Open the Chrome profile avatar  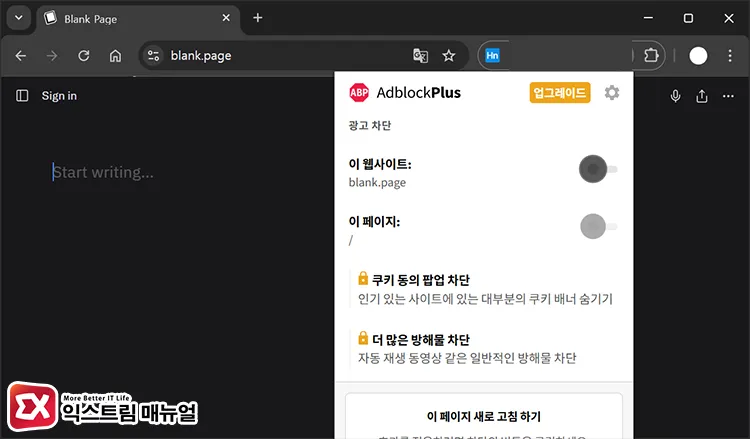pos(698,56)
